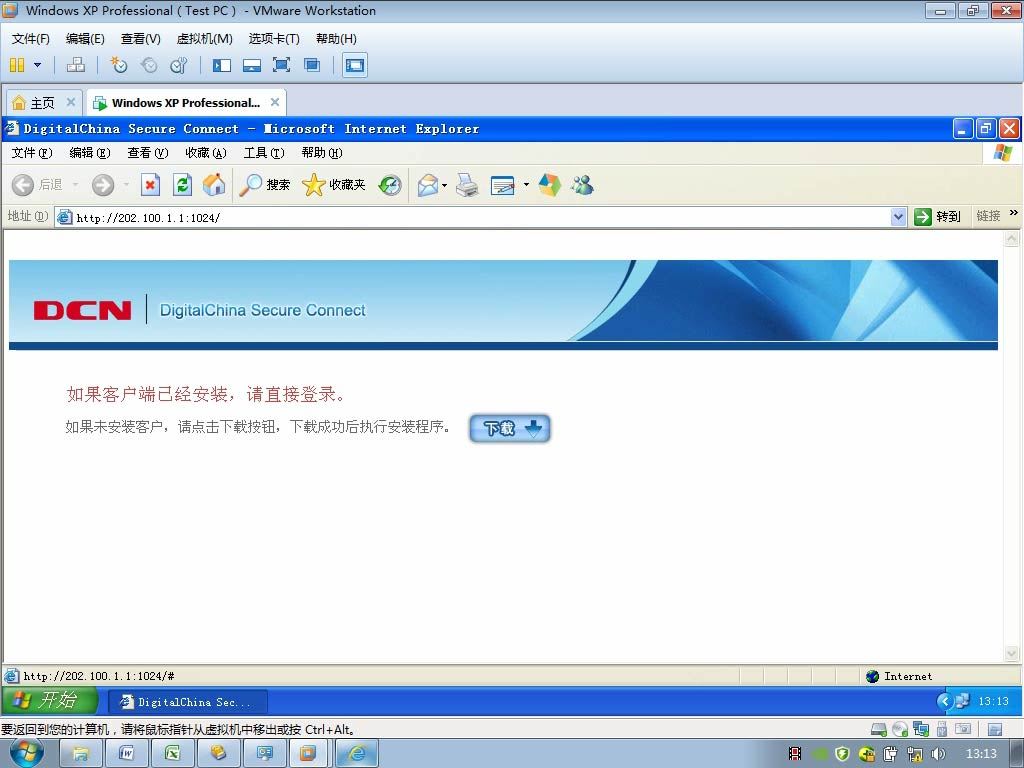Click the host taskbar volume speaker icon
The width and height of the screenshot is (1024, 768).
(x=938, y=754)
